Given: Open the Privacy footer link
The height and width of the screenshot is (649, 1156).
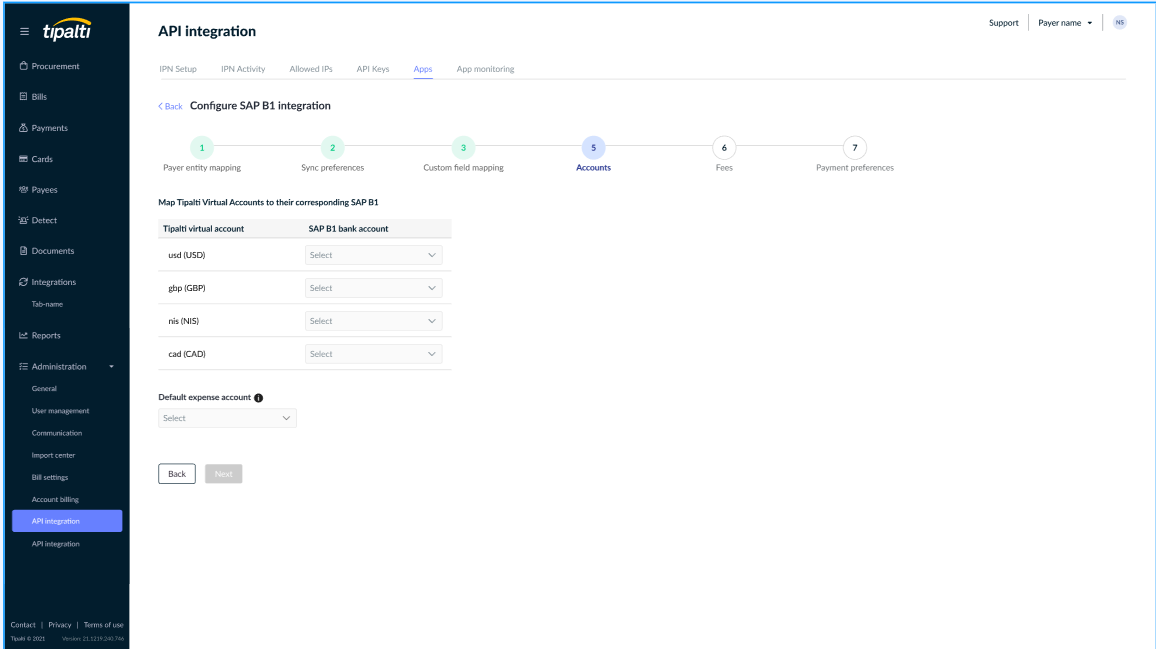Looking at the screenshot, I should coord(60,625).
